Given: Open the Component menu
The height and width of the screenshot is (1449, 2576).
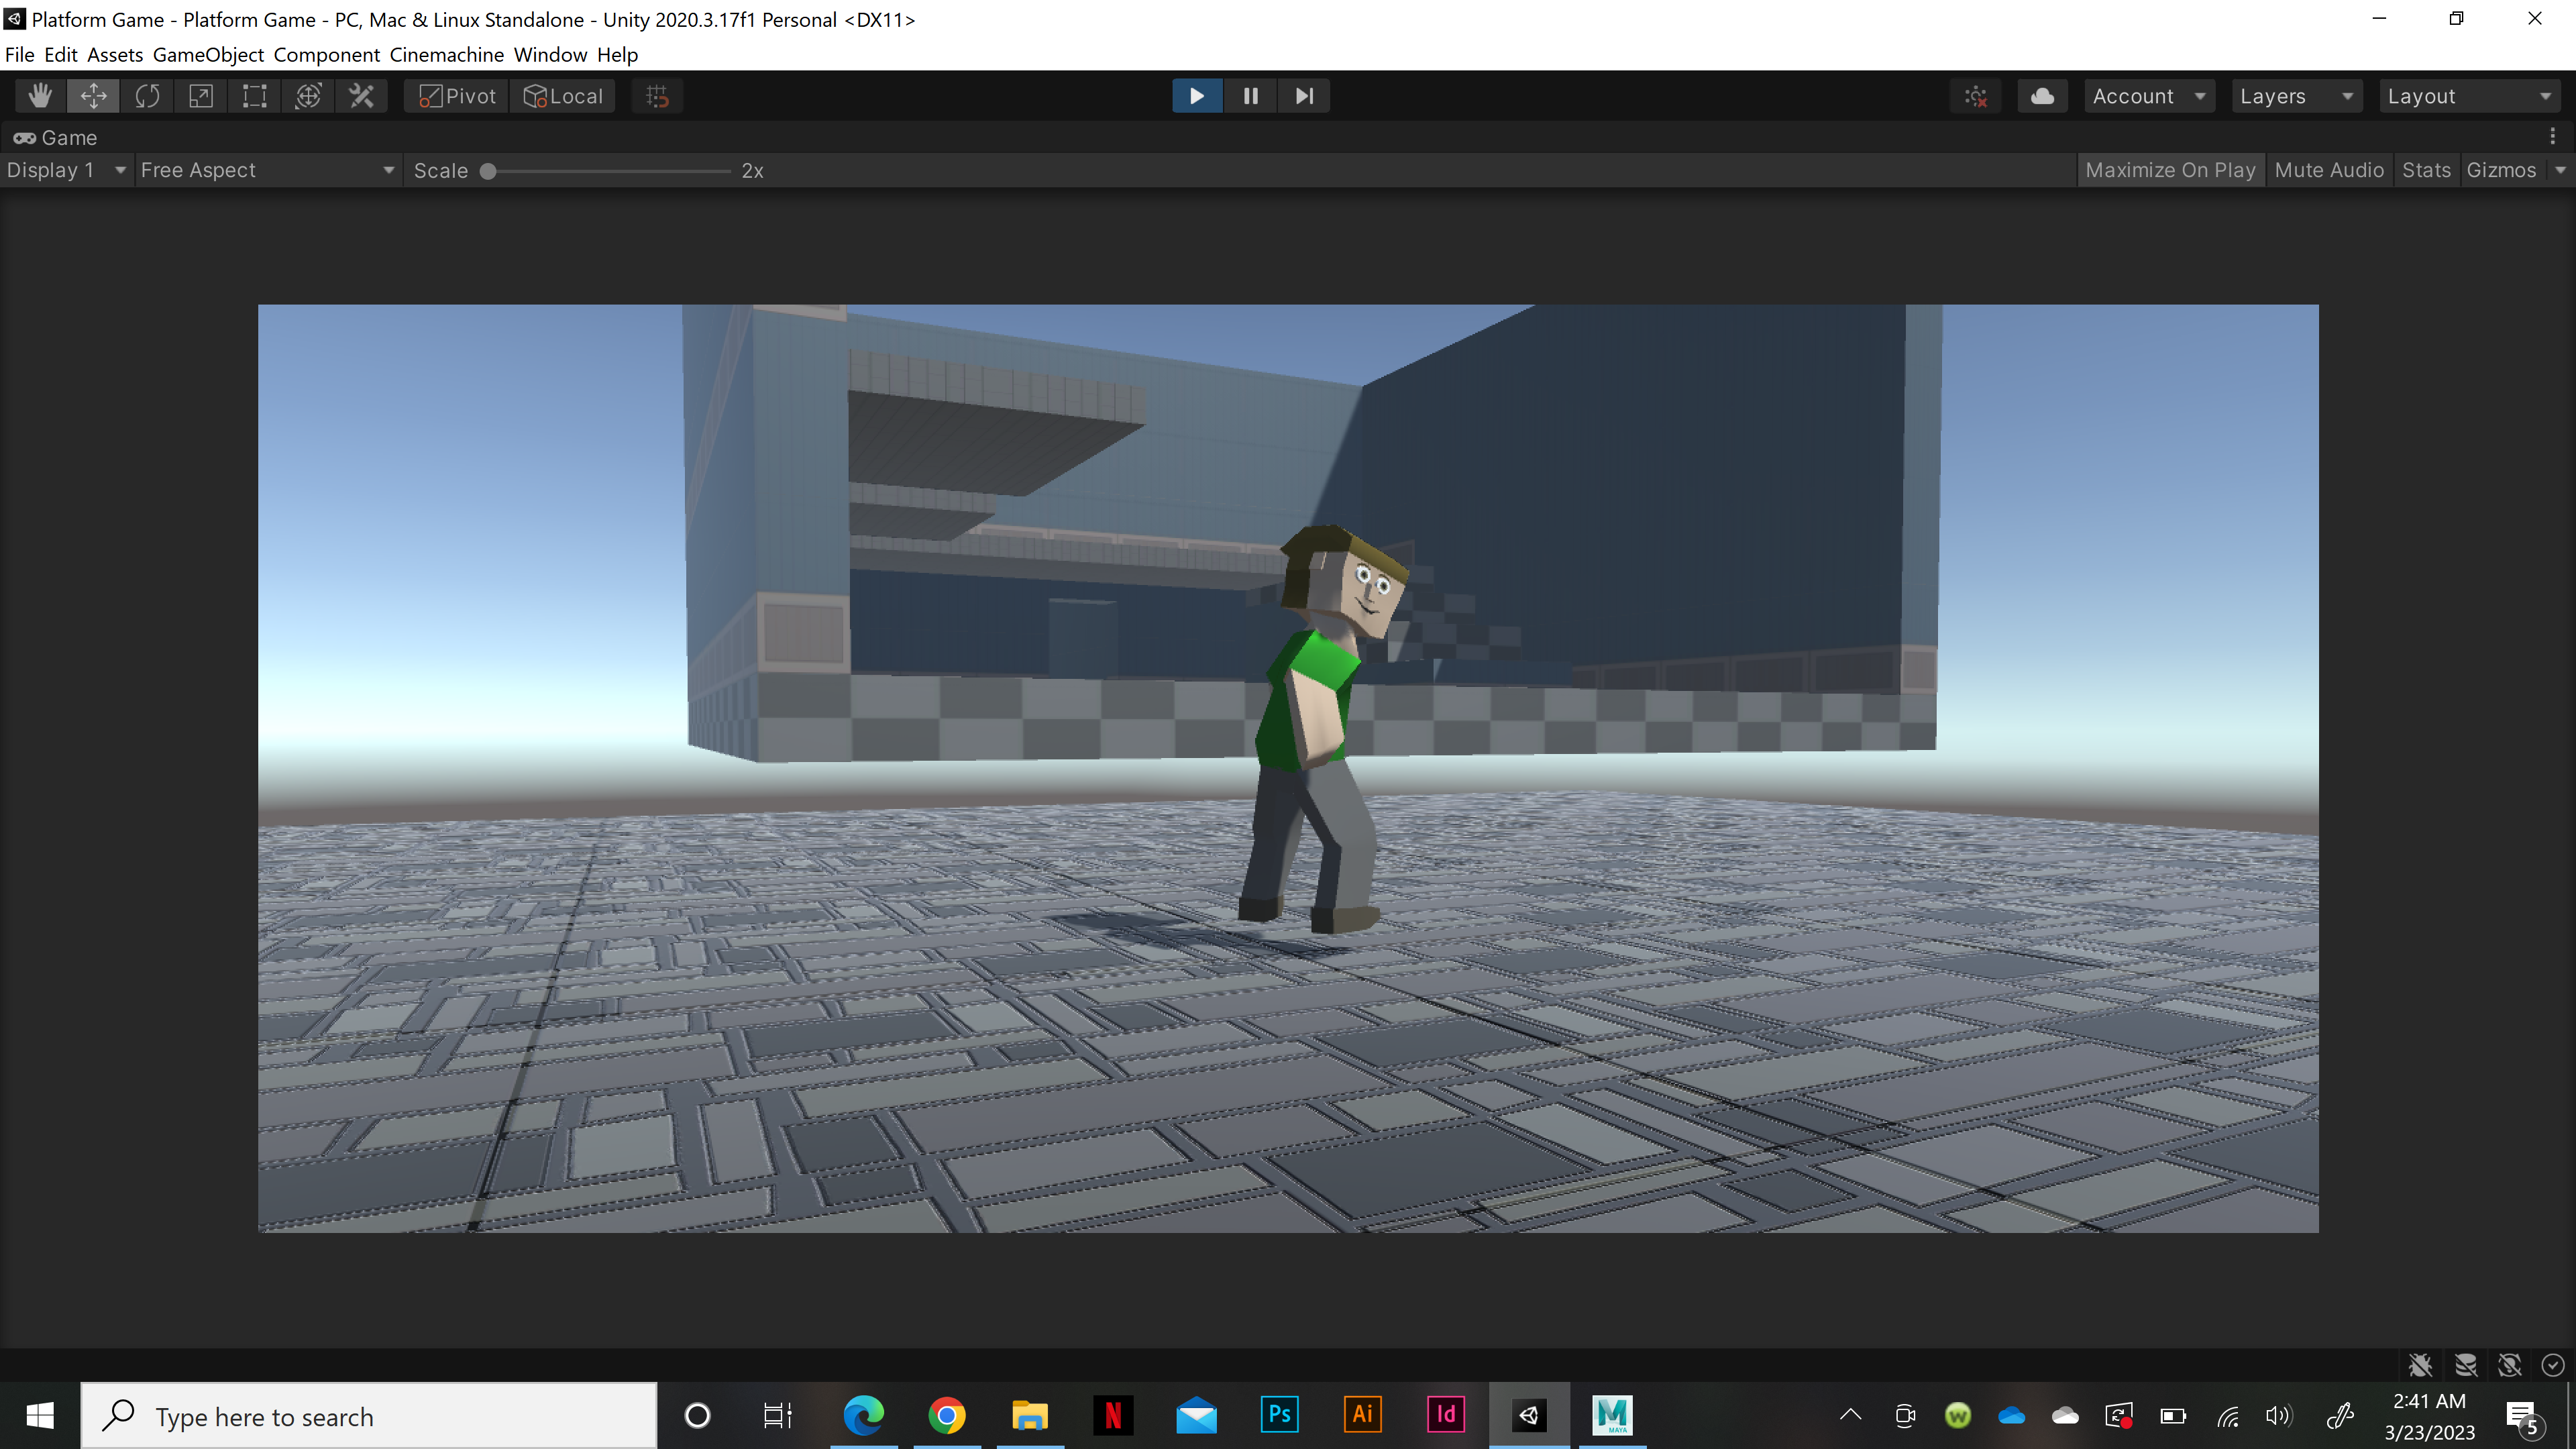Looking at the screenshot, I should point(326,55).
